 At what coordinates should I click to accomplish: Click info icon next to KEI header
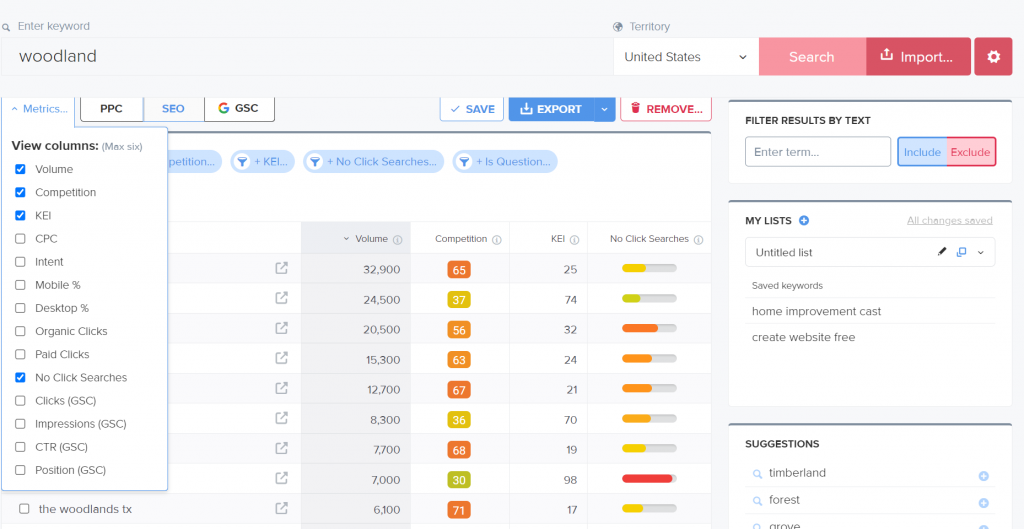[x=574, y=240]
